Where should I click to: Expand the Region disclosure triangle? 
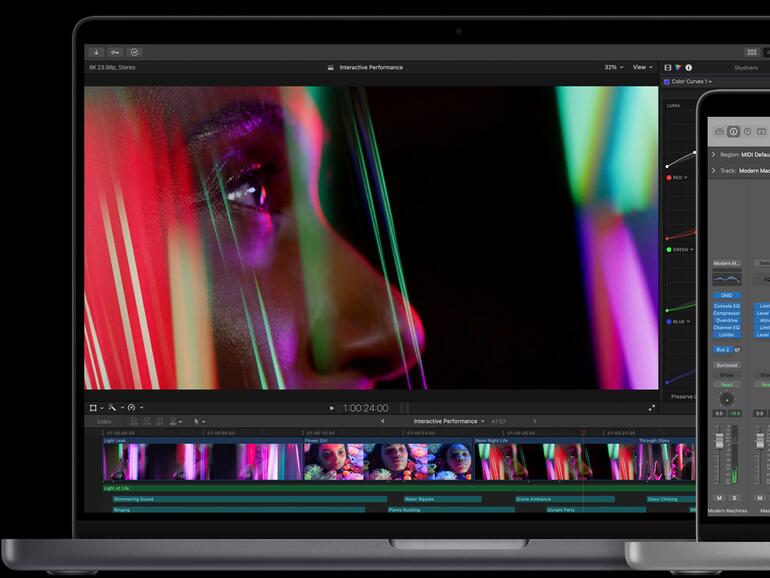[713, 155]
